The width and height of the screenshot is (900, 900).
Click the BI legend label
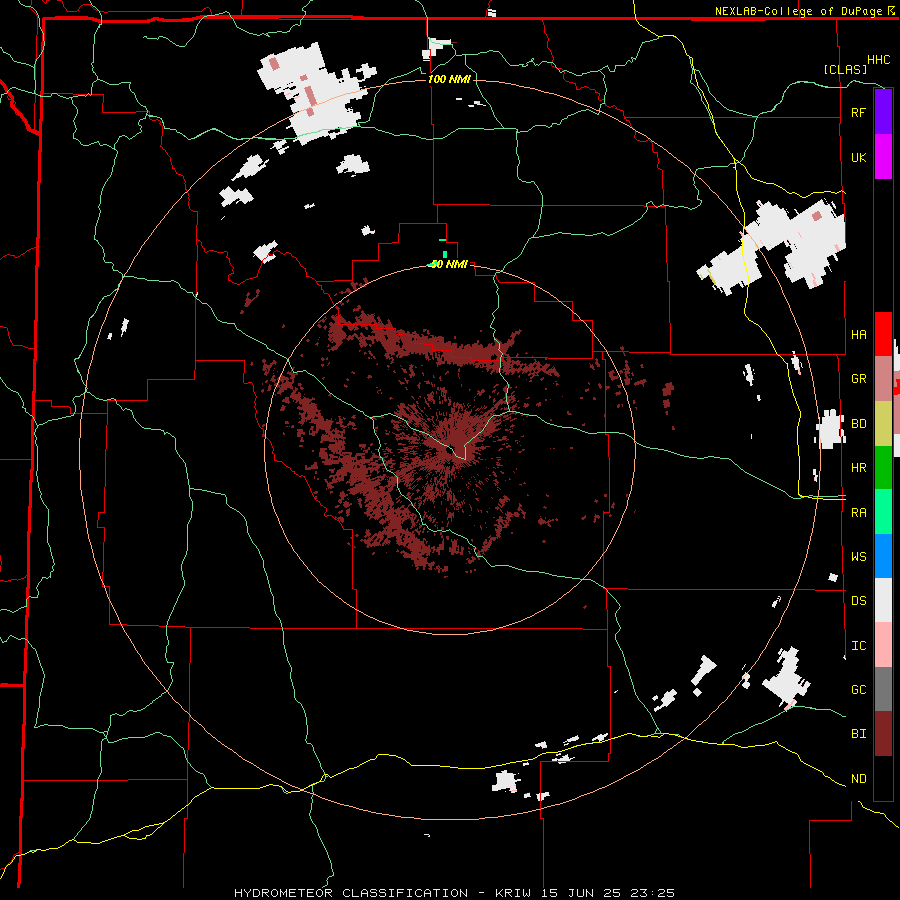click(x=858, y=734)
